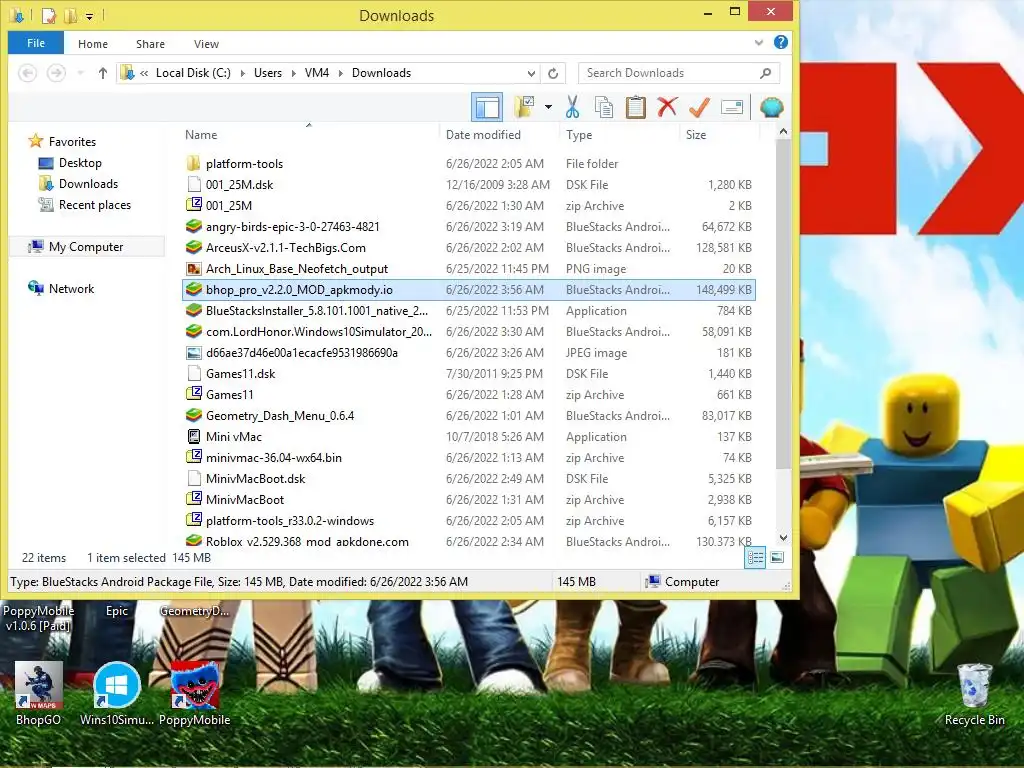Expand the breadcrumb overflow chevrons
Viewport: 1024px width, 768px height.
tap(144, 73)
